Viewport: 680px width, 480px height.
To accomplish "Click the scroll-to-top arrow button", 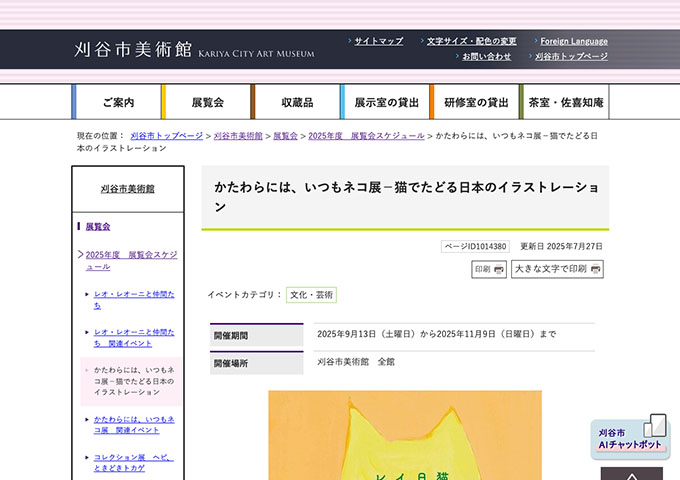I will pos(631,473).
